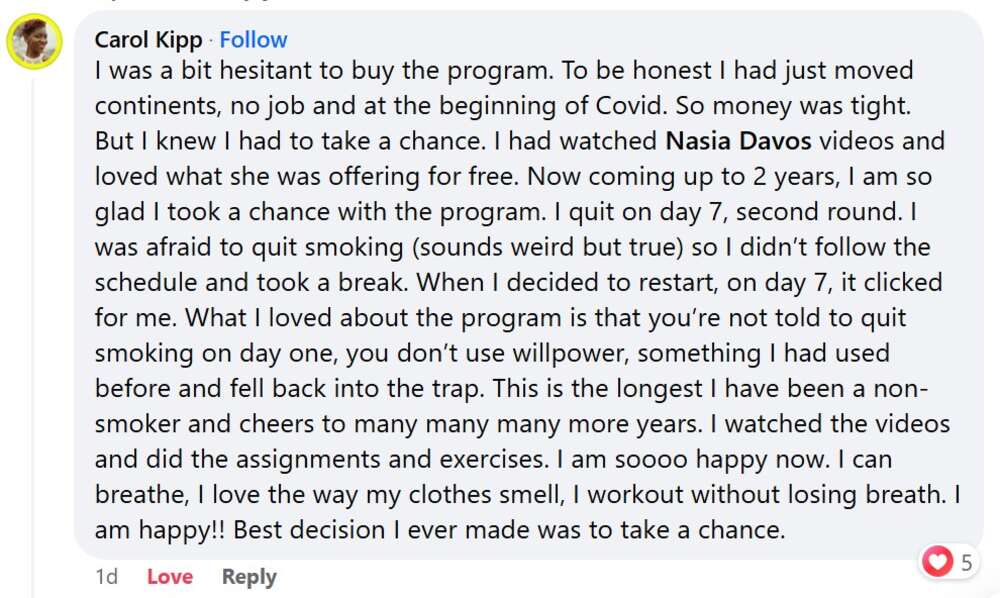This screenshot has width=1000, height=598.
Task: Reply to Carol Kipp's comment
Action: pyautogui.click(x=249, y=577)
